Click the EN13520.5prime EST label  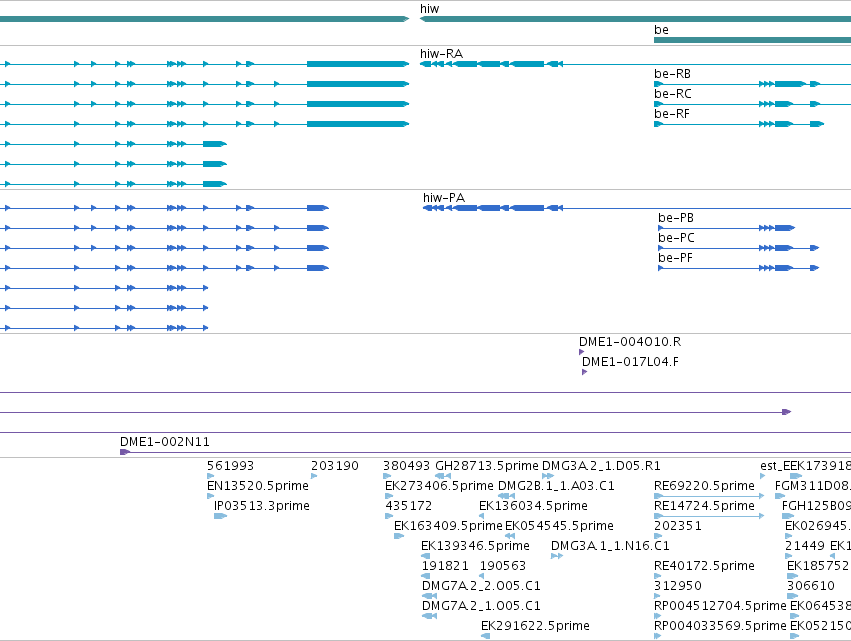pyautogui.click(x=258, y=486)
